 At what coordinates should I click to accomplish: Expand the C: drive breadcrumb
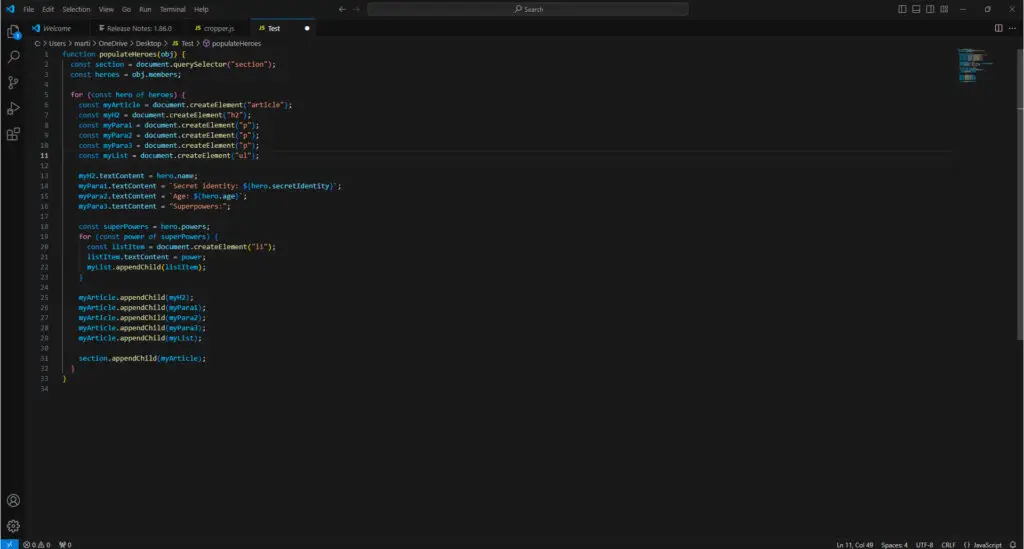[x=37, y=43]
